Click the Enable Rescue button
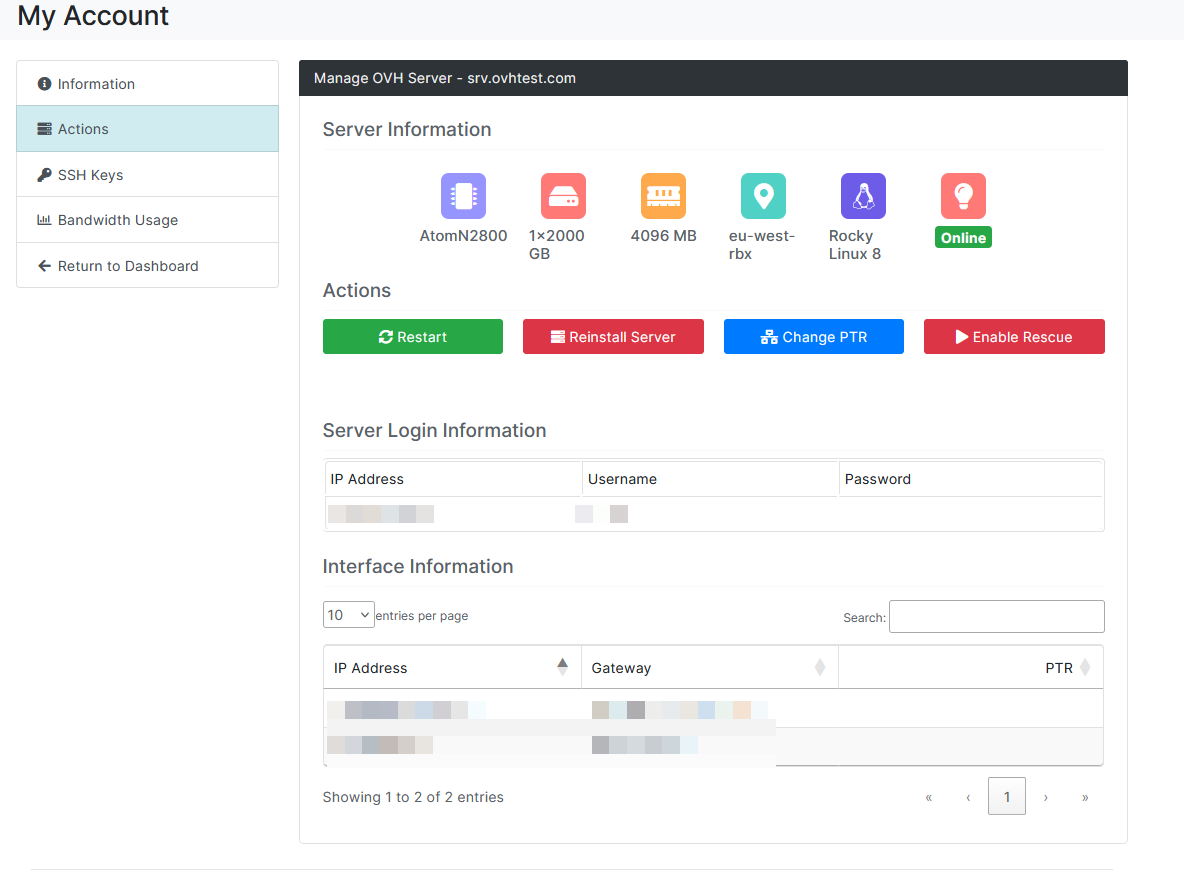This screenshot has height=876, width=1184. (1014, 337)
